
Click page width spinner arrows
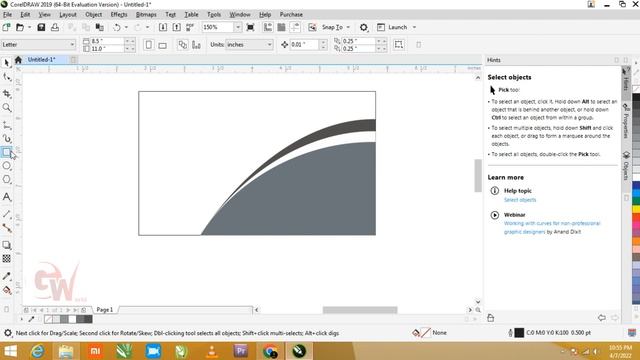pos(130,41)
